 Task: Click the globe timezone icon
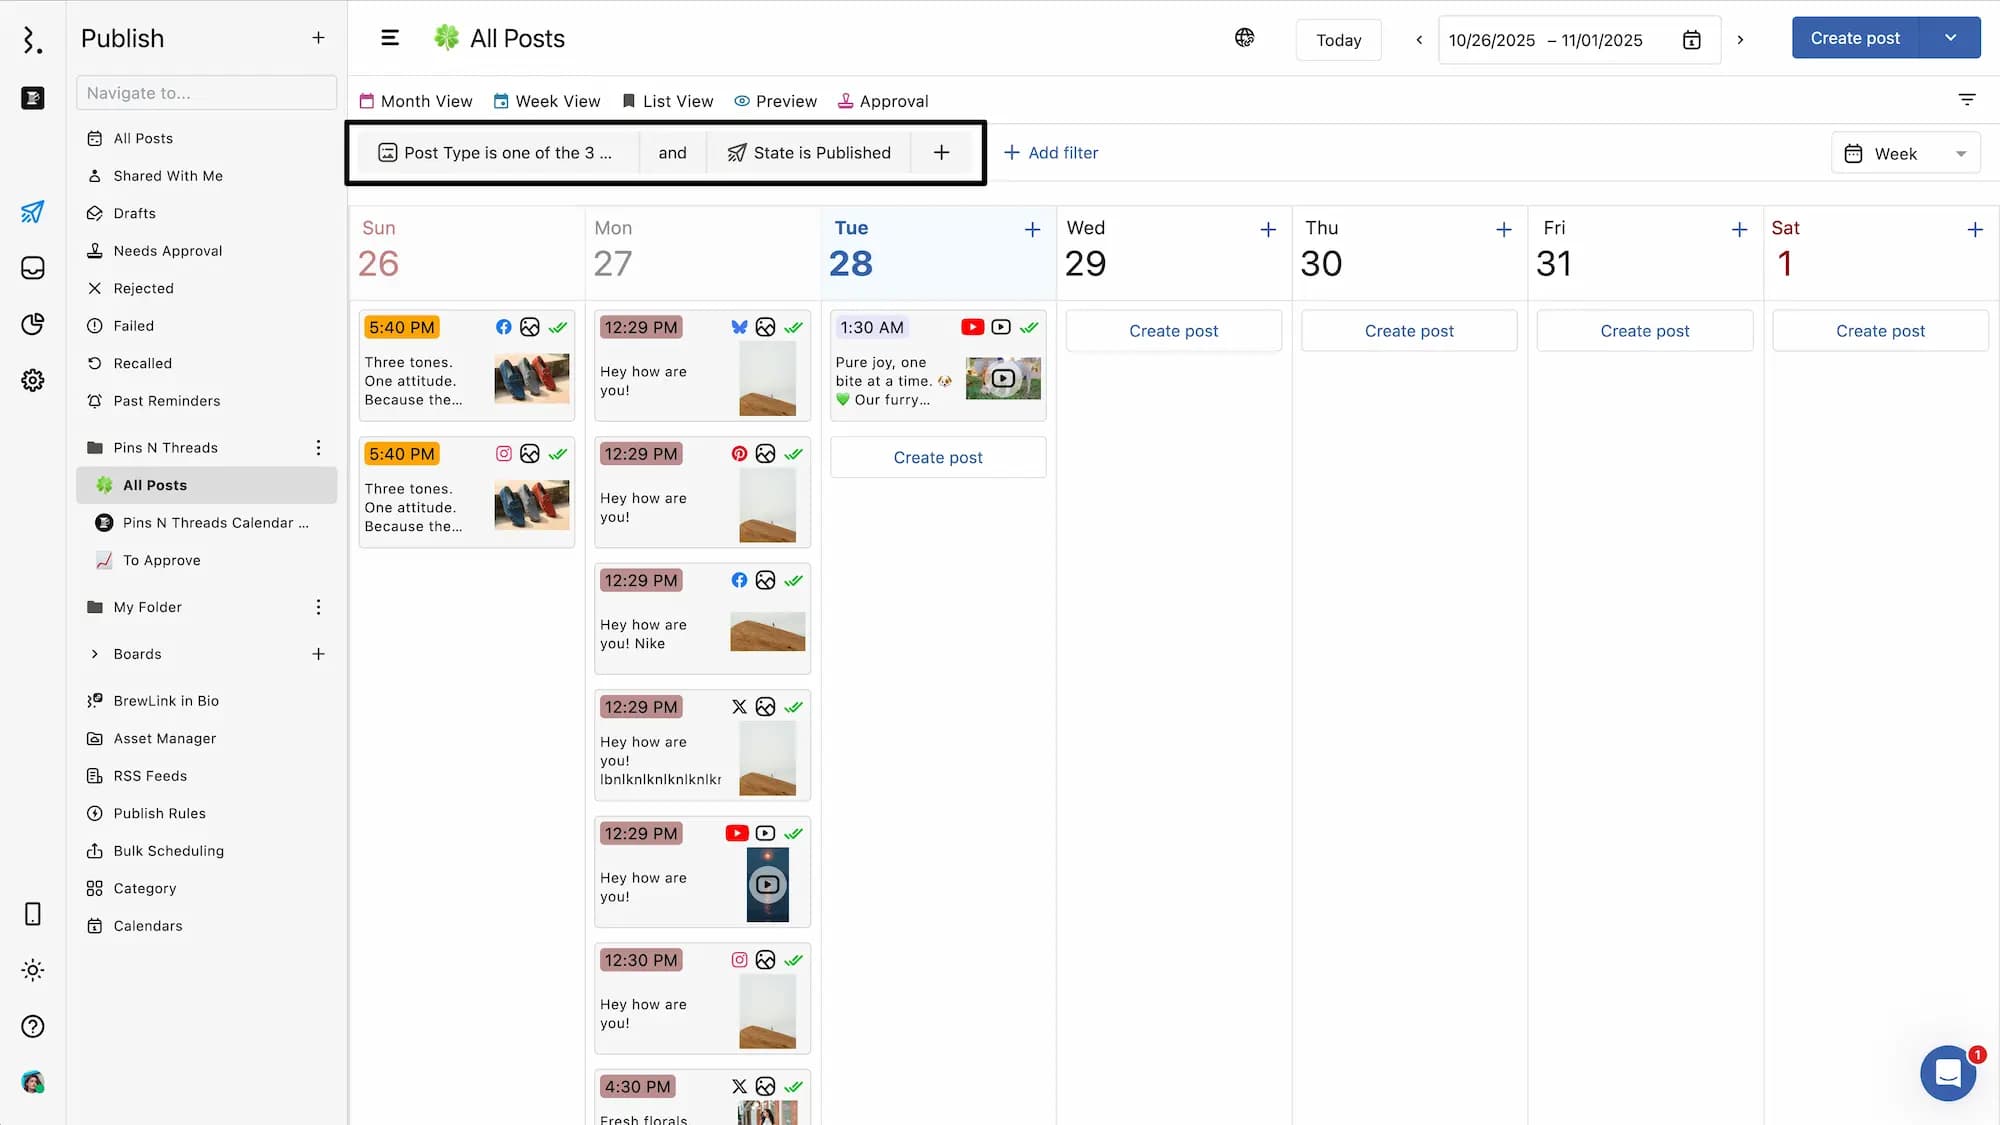pos(1244,38)
